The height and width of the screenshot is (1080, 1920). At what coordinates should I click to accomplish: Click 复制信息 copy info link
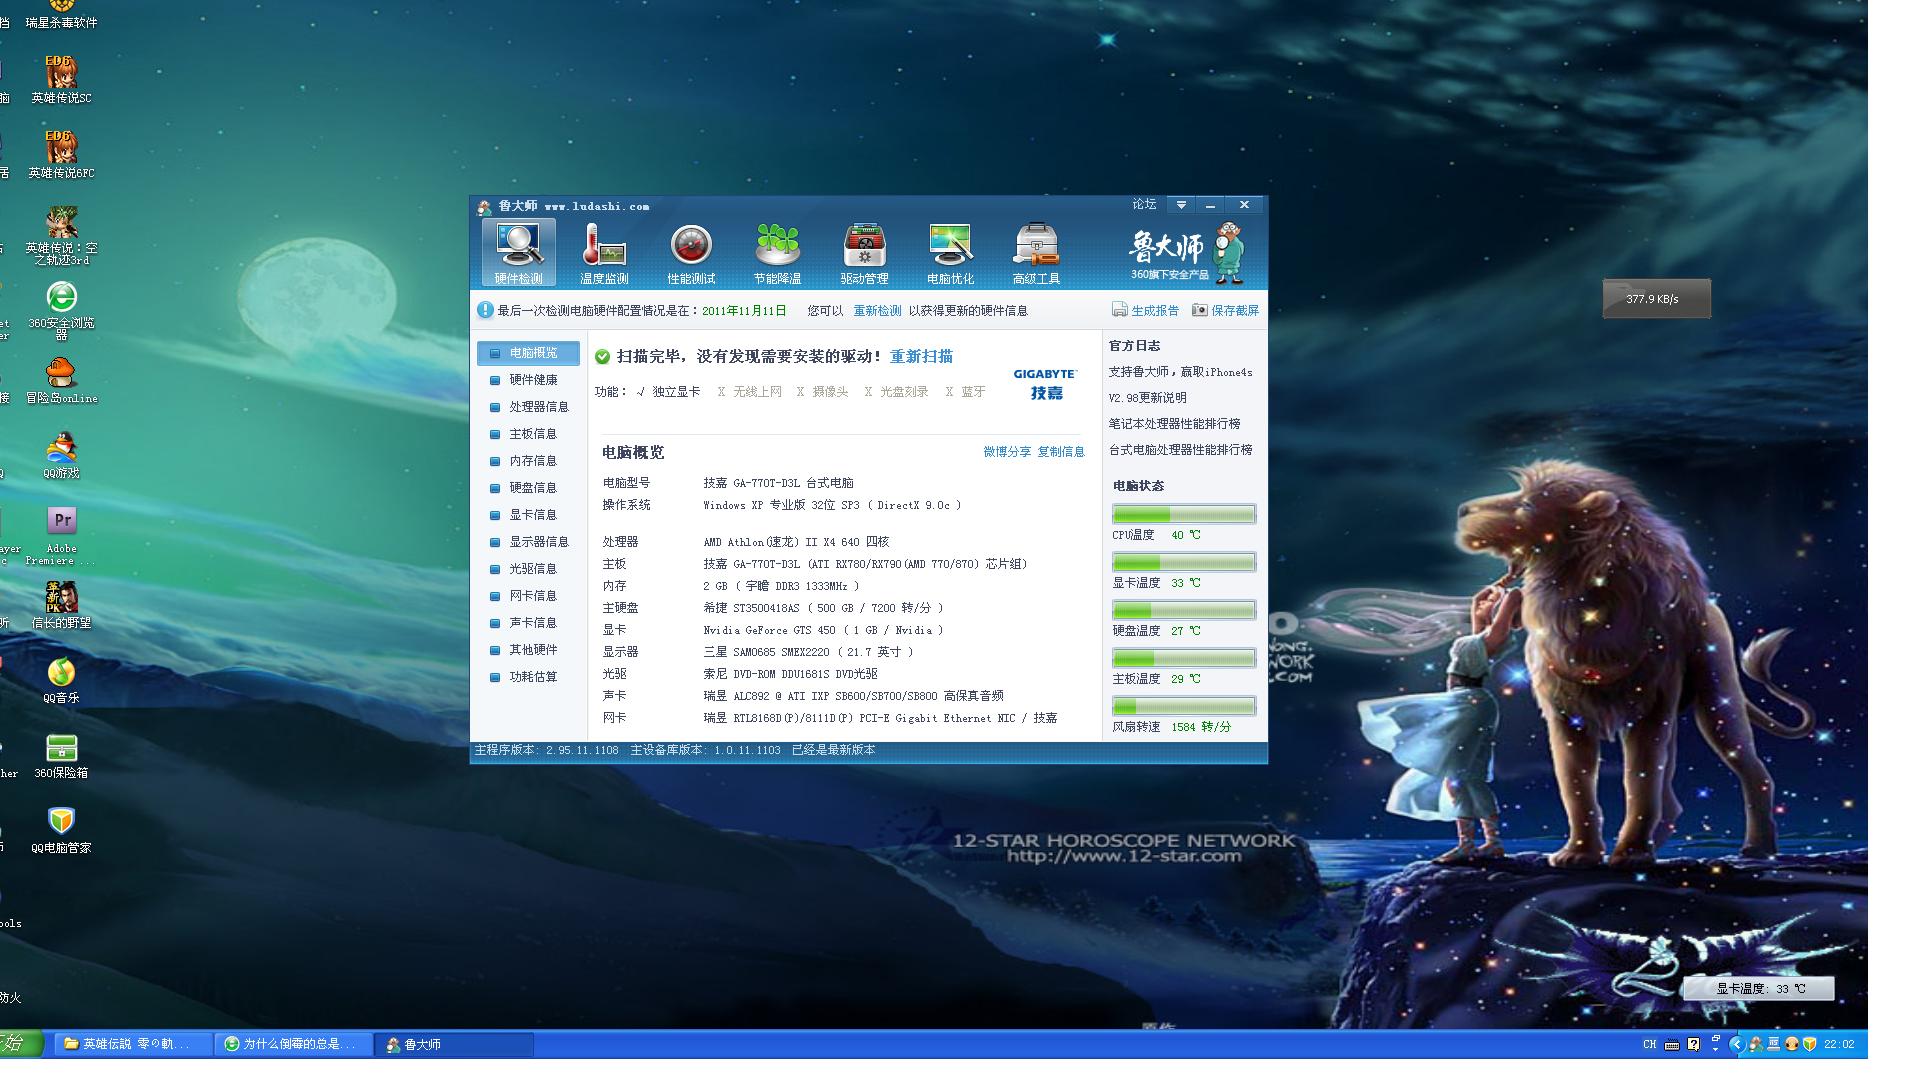click(1061, 452)
